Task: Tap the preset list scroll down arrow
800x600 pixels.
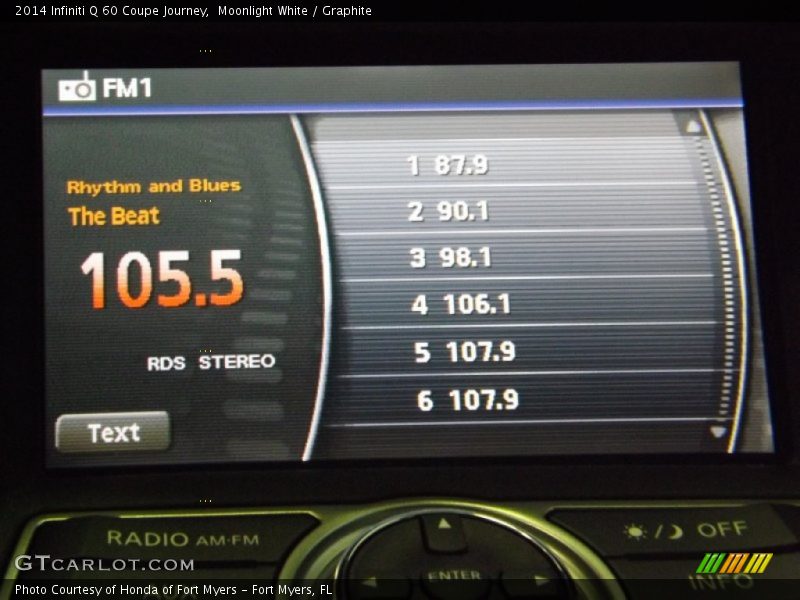Action: pos(718,433)
